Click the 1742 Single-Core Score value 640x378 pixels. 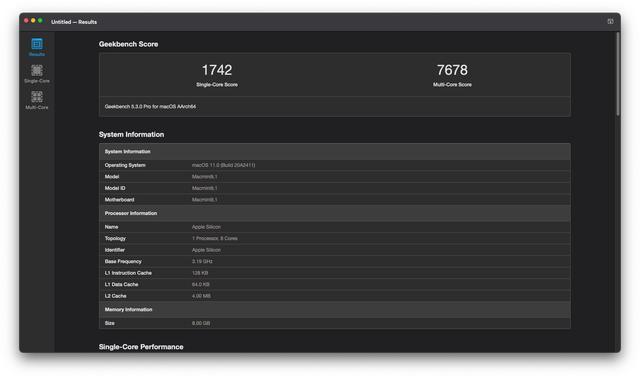coord(217,70)
